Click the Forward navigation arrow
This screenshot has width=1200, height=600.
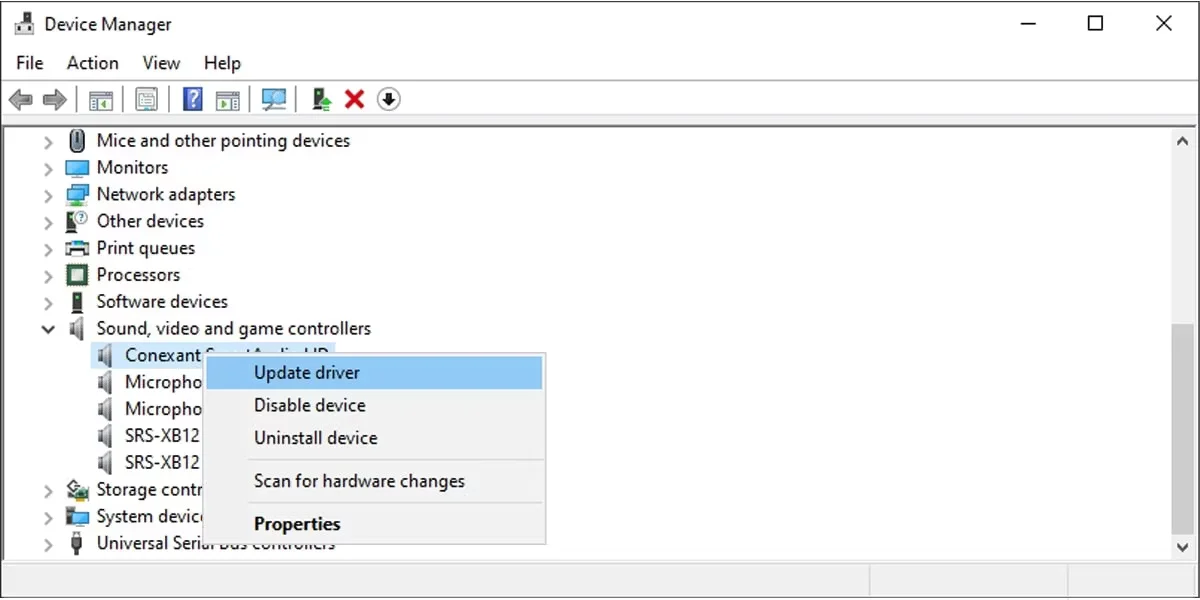click(x=52, y=99)
